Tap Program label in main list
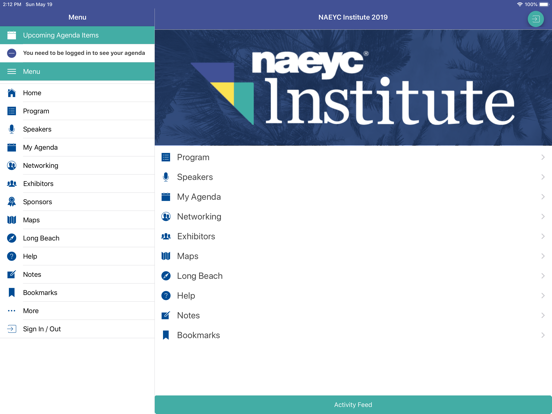Viewport: 552px width, 414px height. [193, 157]
